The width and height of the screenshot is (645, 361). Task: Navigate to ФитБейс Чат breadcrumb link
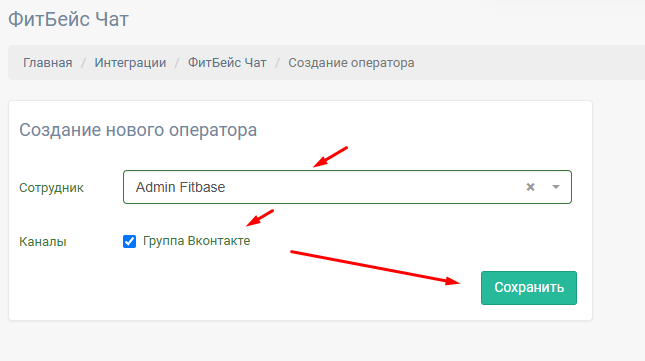(x=227, y=63)
